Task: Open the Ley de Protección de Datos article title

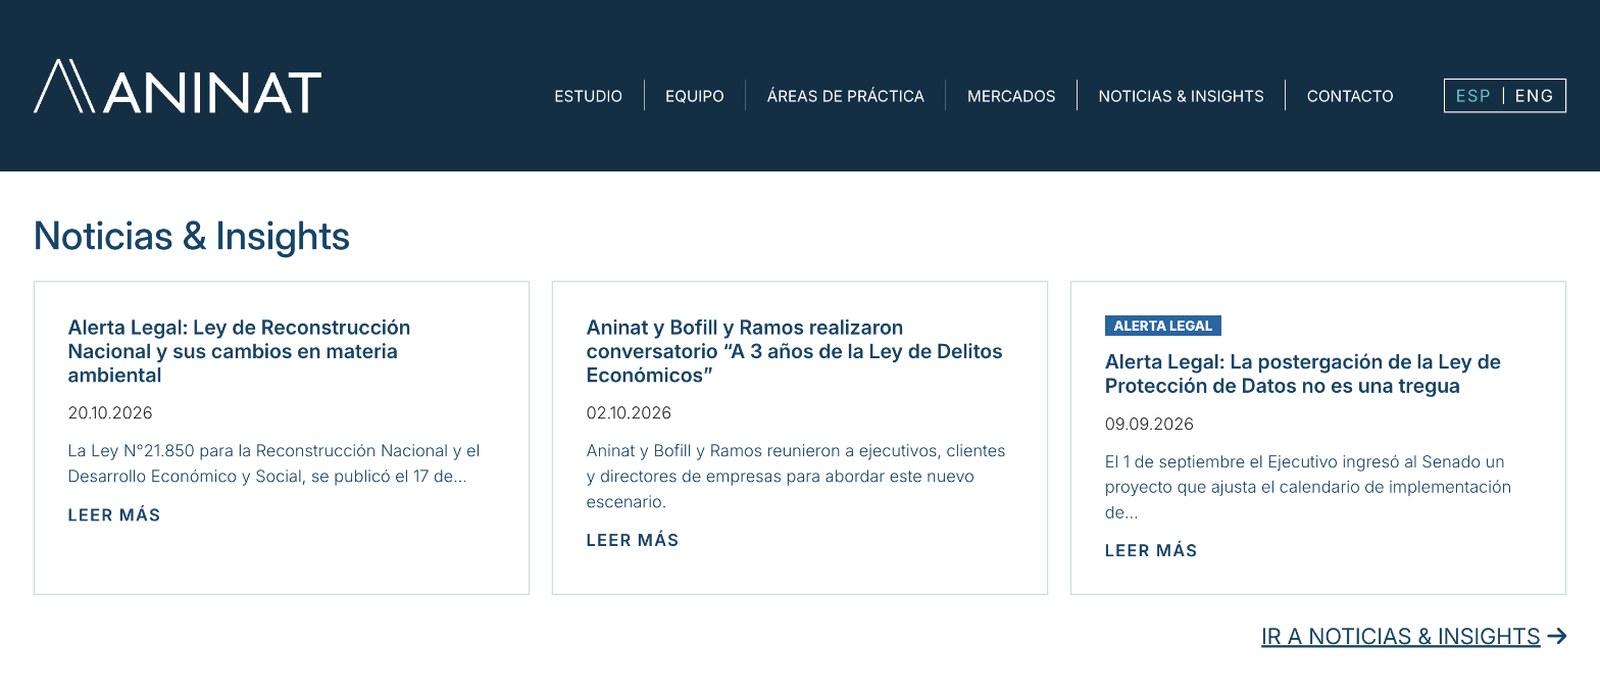Action: tap(1302, 374)
